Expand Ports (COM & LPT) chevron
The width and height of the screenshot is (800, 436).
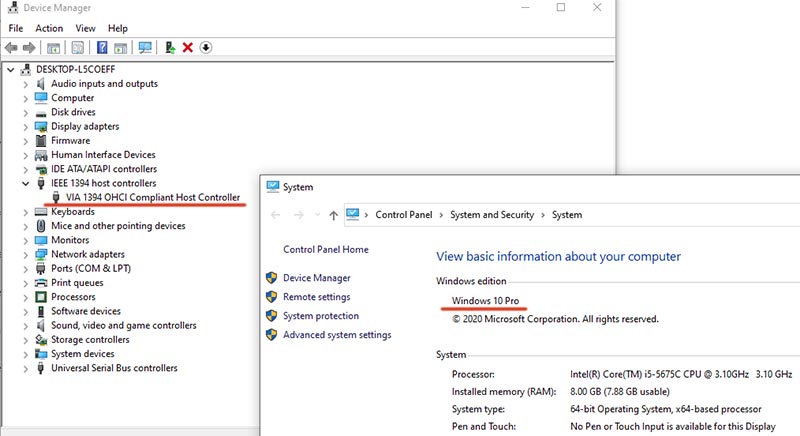click(x=26, y=269)
